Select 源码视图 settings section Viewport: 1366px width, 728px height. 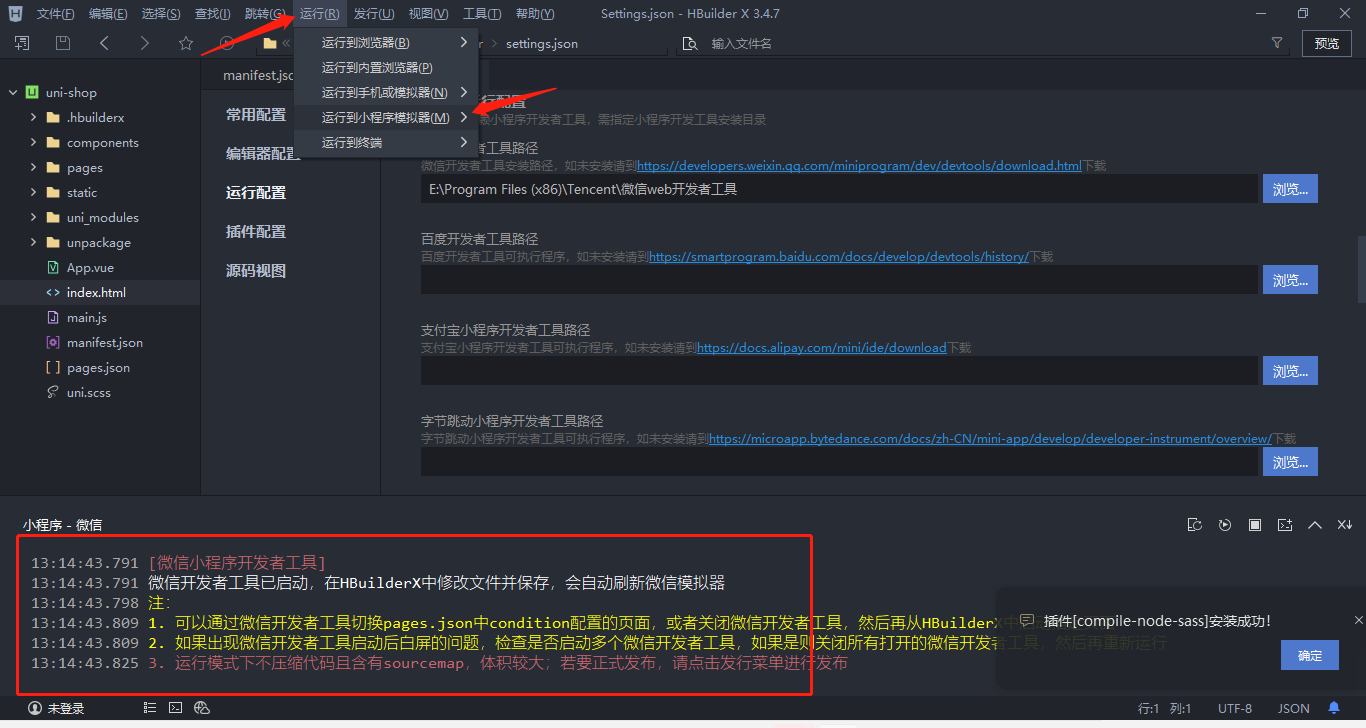[256, 270]
